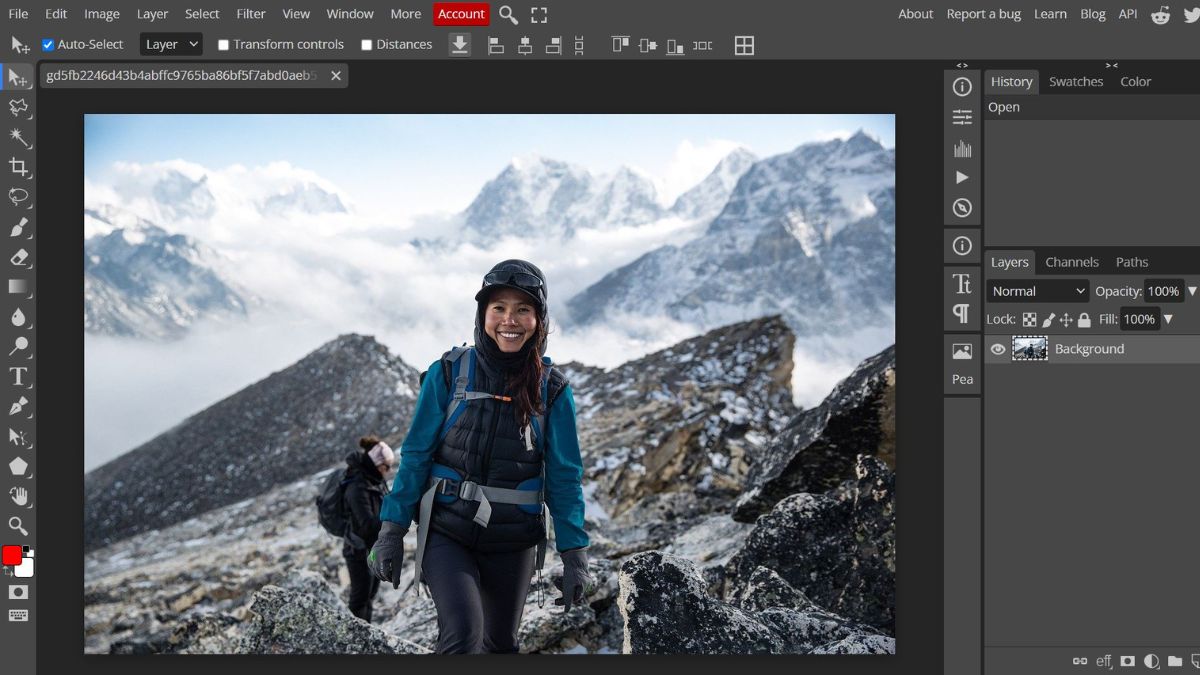Open the Actions play panel icon
This screenshot has width=1200, height=675.
962,177
